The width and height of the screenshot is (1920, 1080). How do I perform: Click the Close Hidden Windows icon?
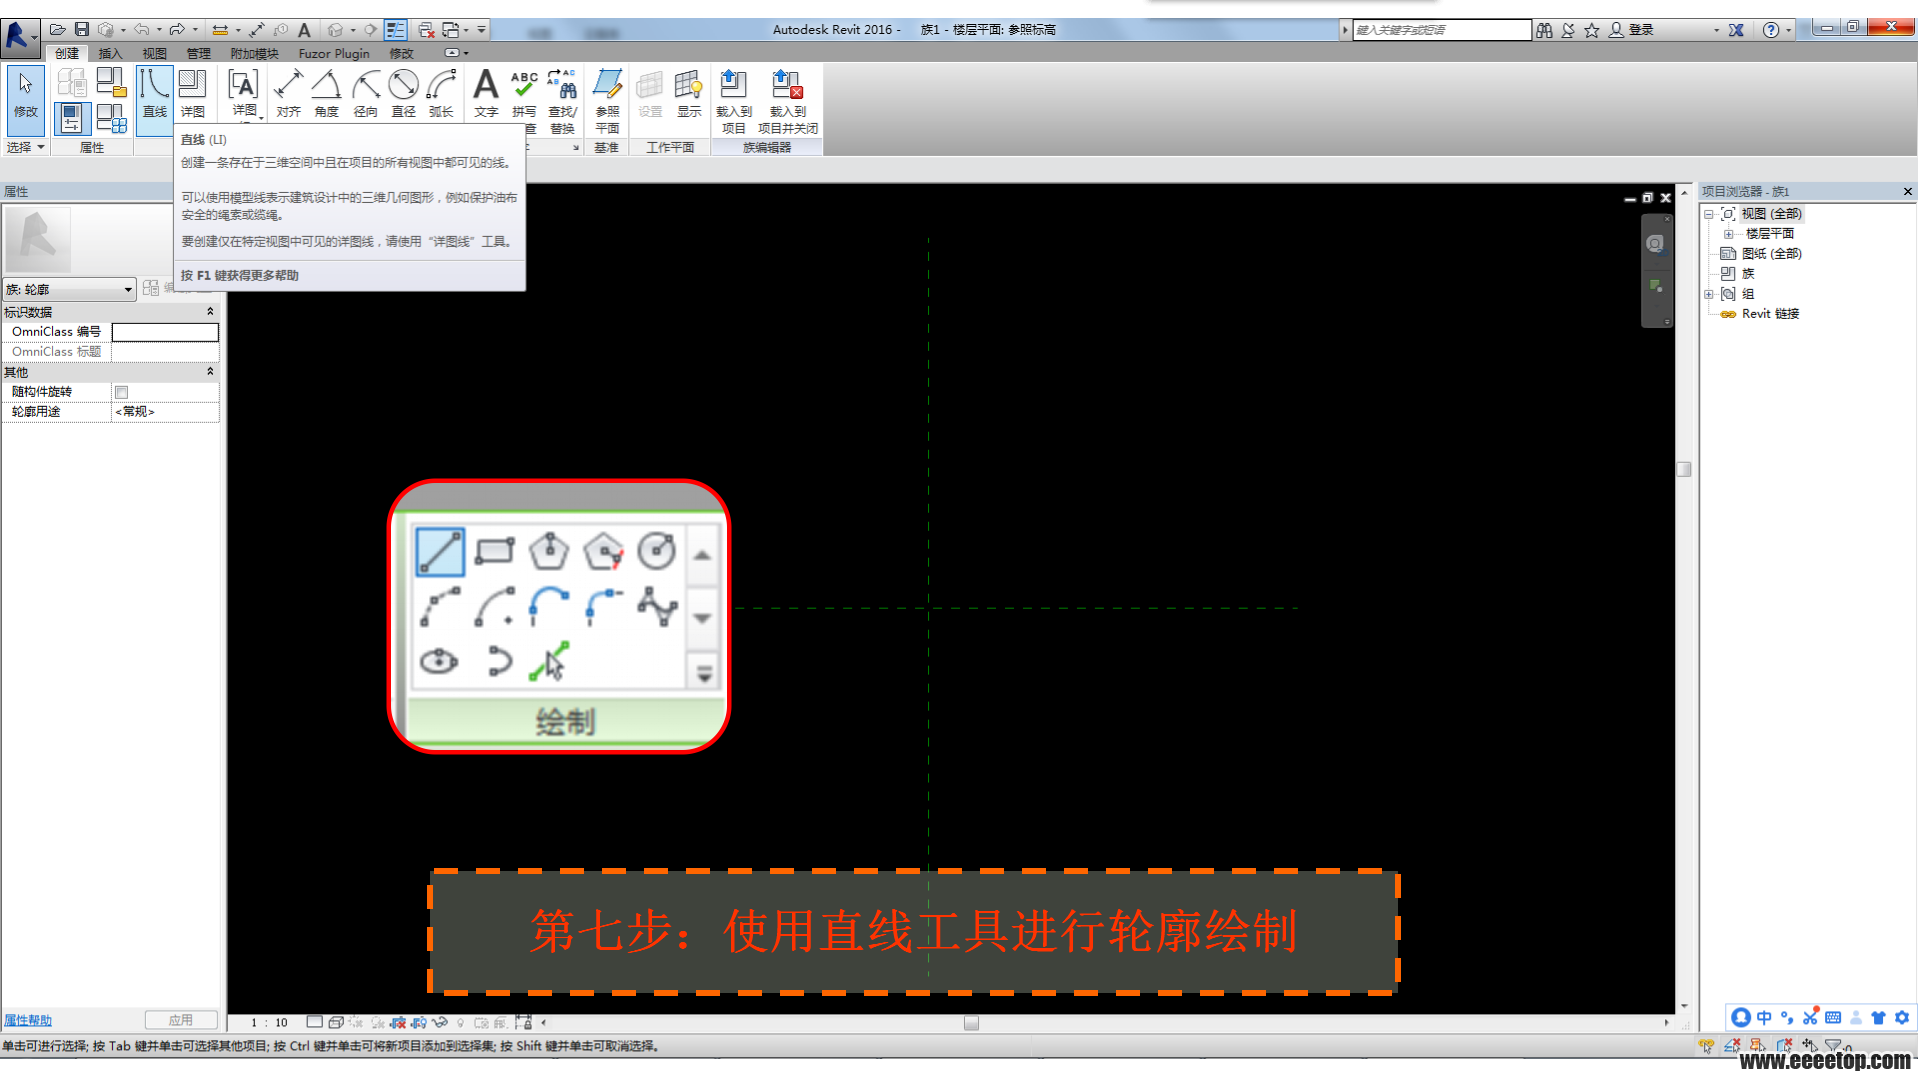coord(427,30)
